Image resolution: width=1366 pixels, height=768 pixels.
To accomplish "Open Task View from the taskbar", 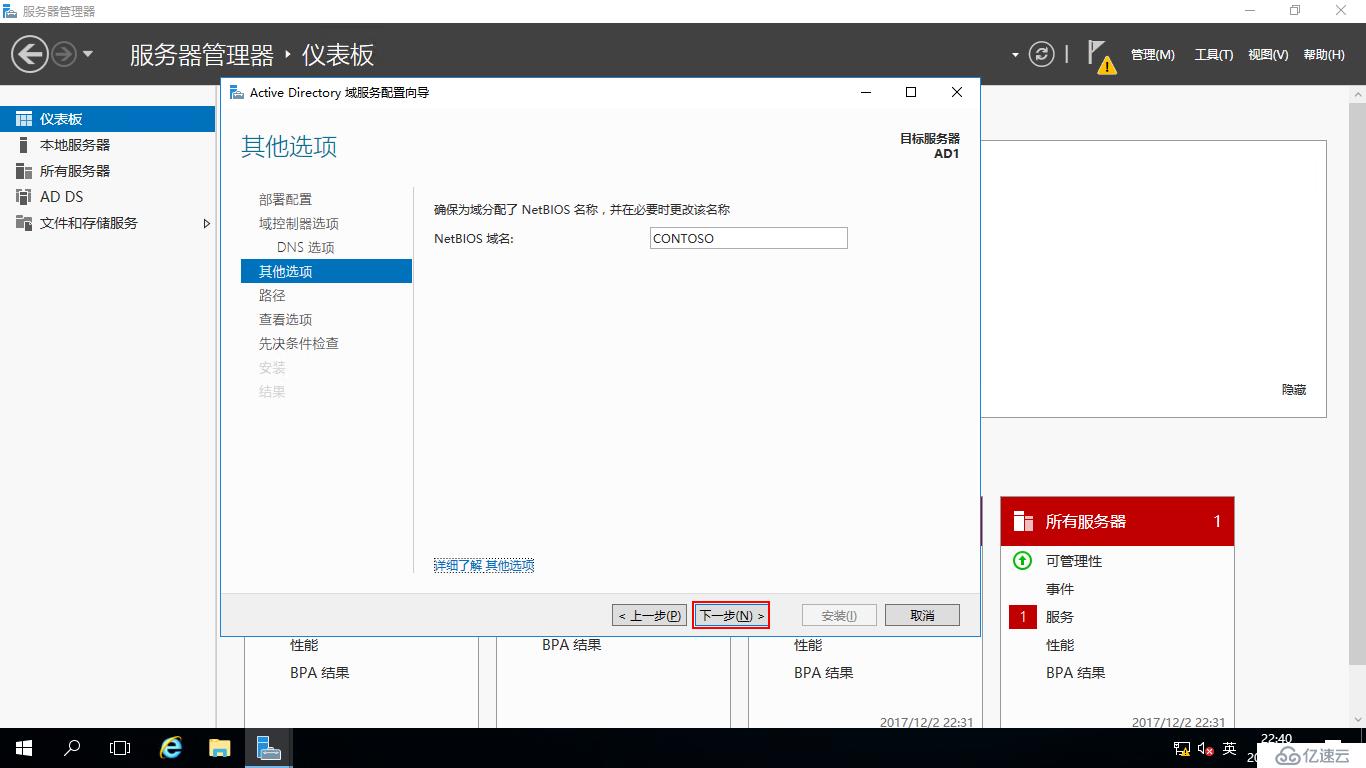I will pyautogui.click(x=120, y=748).
